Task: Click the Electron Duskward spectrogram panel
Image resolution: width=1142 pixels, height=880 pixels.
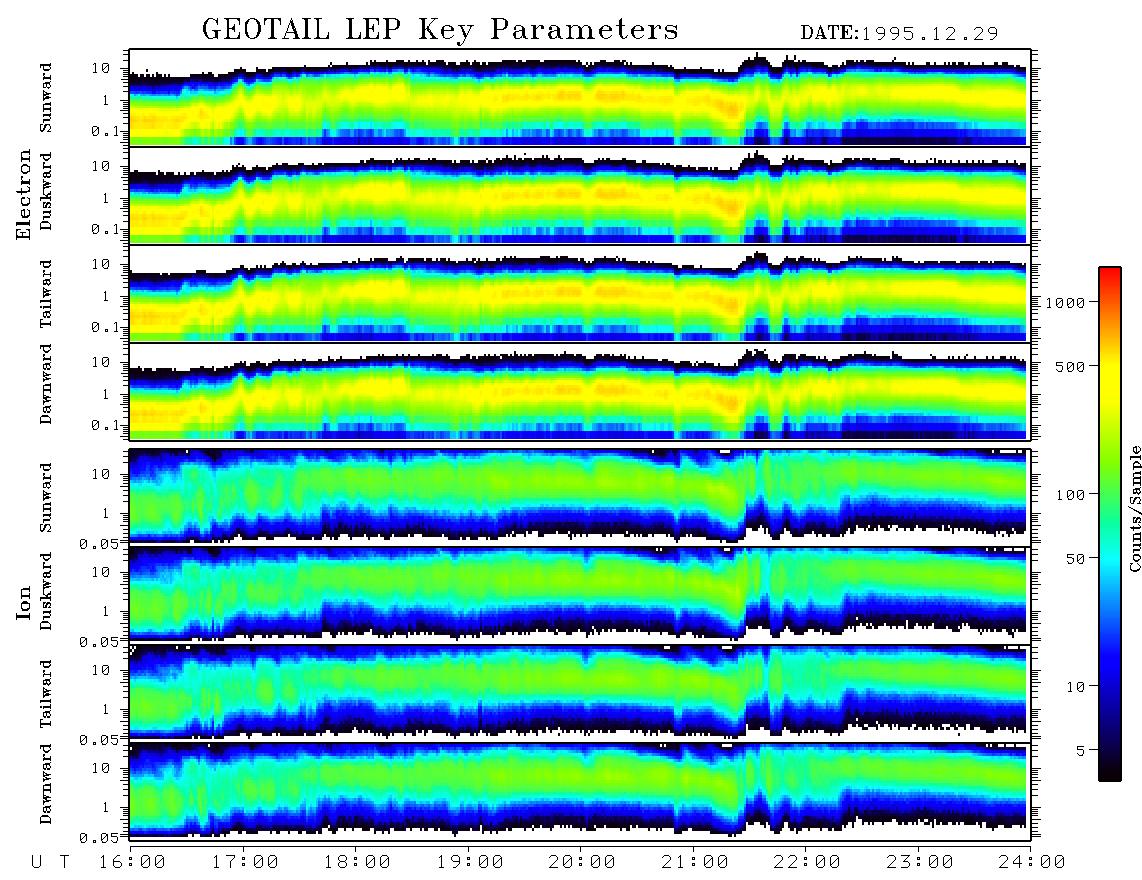Action: click(580, 195)
